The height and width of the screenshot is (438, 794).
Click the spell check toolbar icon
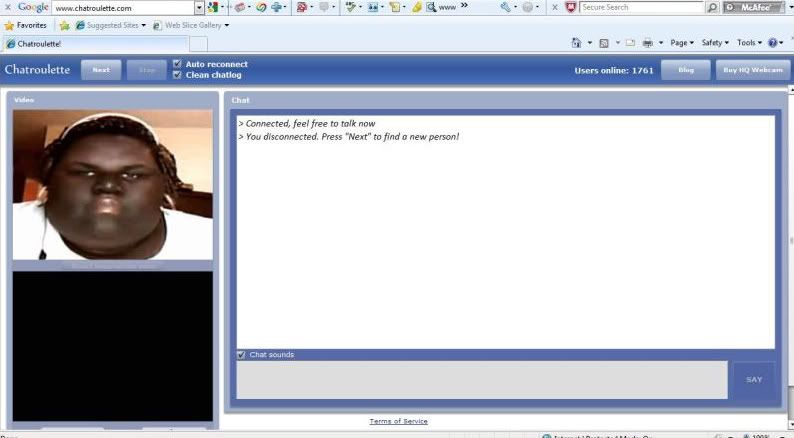pos(350,7)
